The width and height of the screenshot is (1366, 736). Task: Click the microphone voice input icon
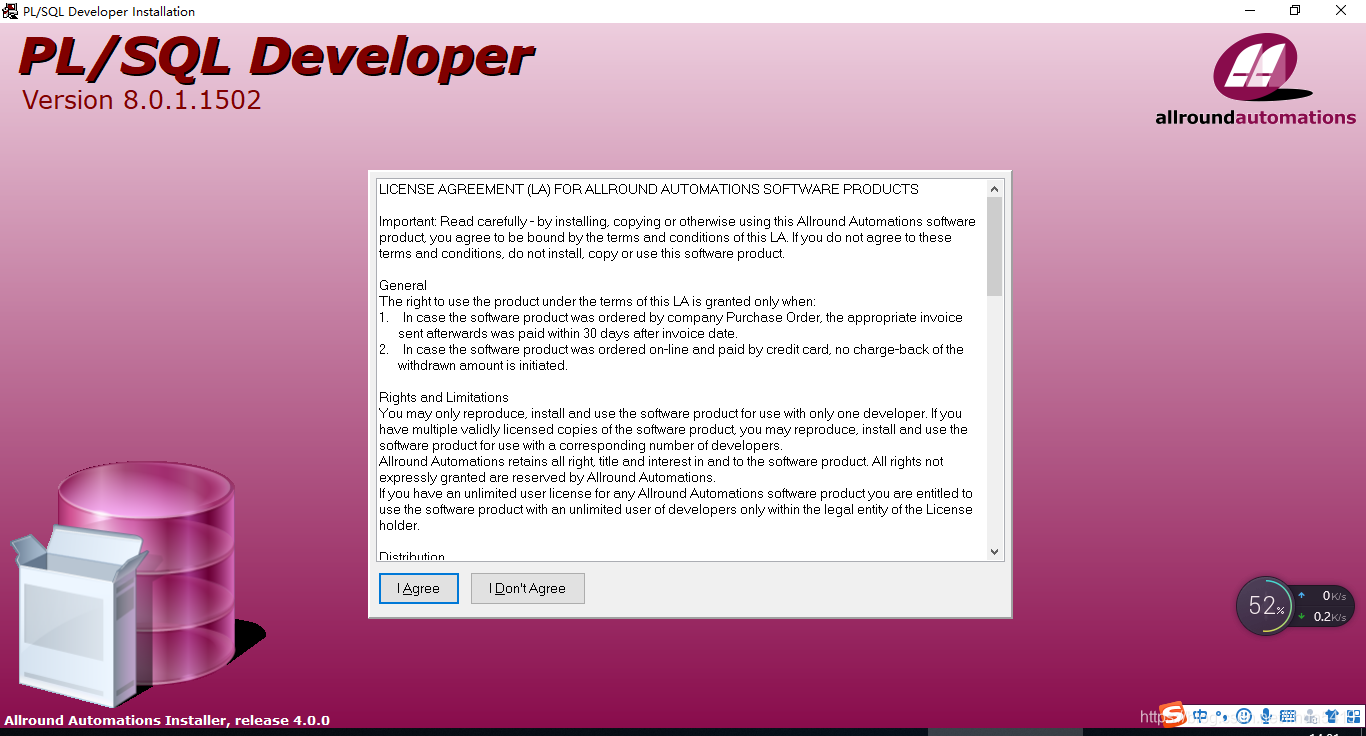(x=1266, y=716)
